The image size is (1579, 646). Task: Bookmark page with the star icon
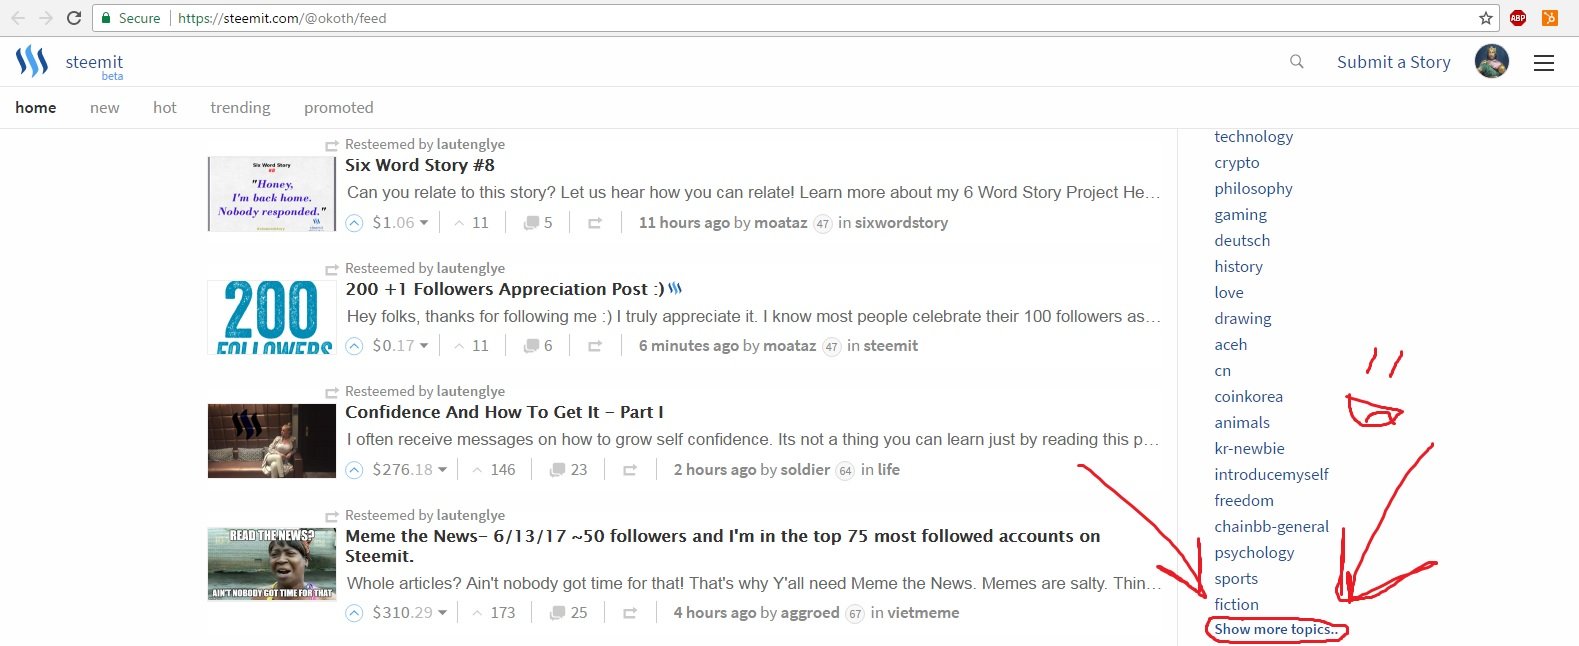[1486, 18]
